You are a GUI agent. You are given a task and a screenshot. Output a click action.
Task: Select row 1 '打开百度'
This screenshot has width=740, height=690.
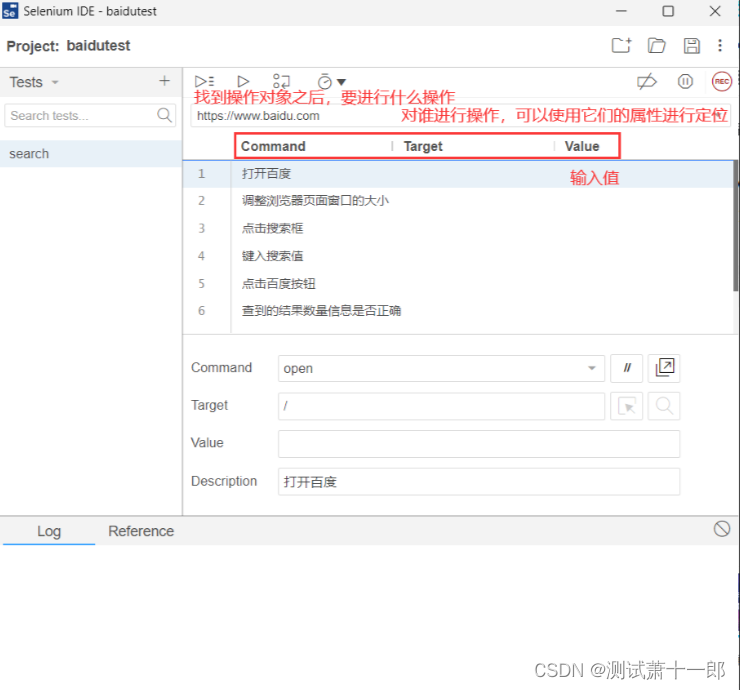coord(458,174)
